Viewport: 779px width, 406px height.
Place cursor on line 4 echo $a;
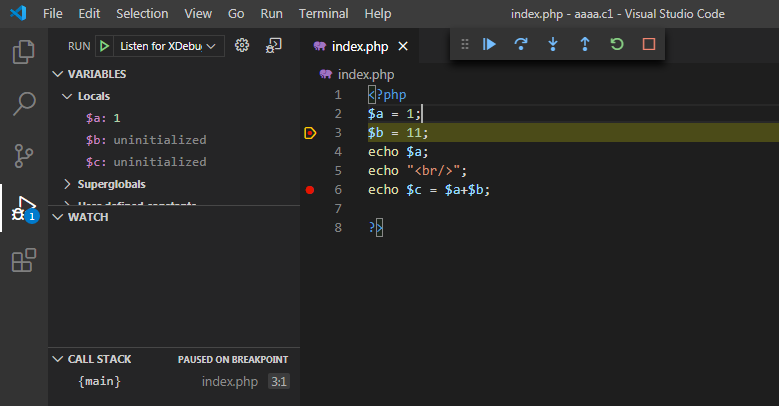pos(398,152)
